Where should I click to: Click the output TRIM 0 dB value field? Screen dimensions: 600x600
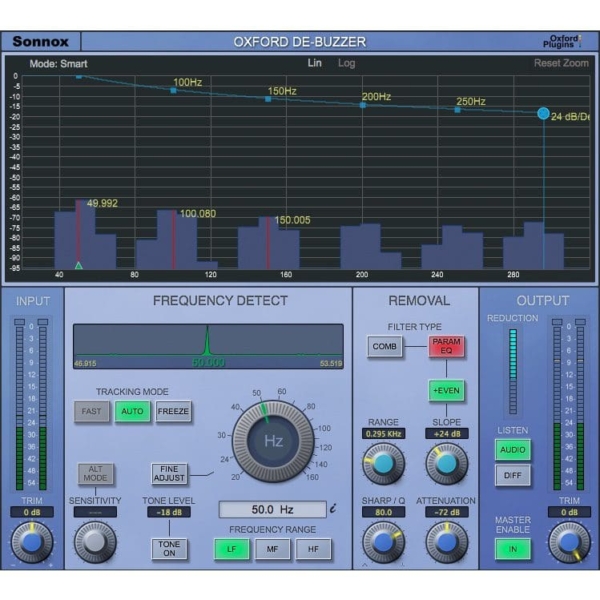(x=569, y=512)
